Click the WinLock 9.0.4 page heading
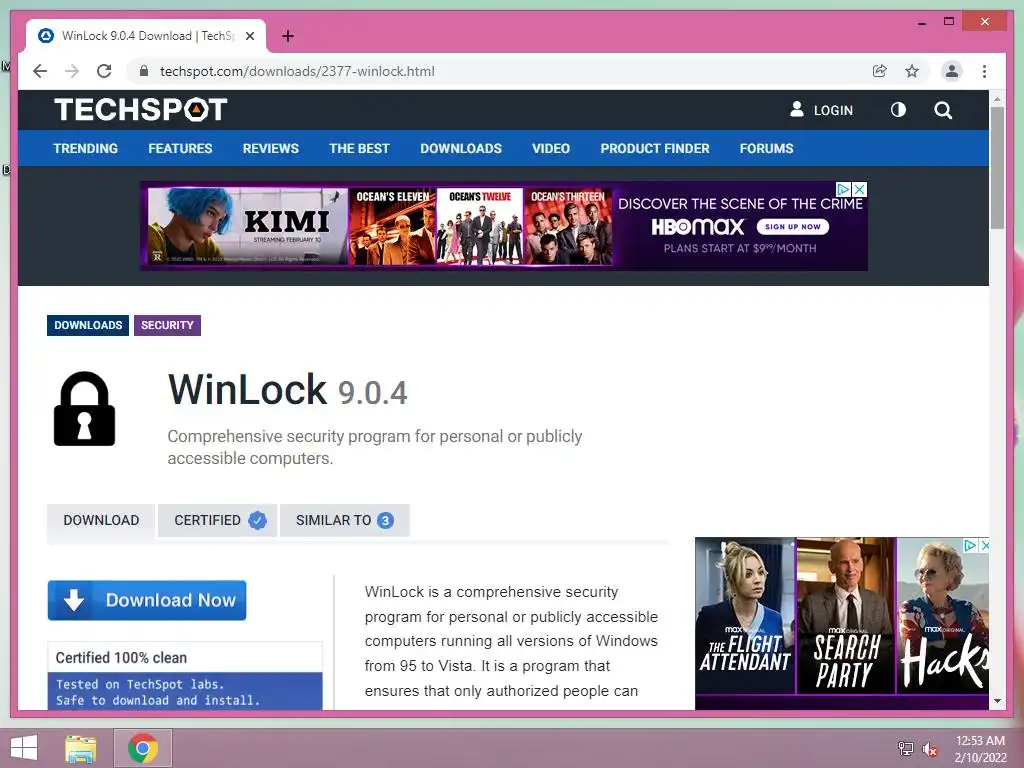 (287, 390)
